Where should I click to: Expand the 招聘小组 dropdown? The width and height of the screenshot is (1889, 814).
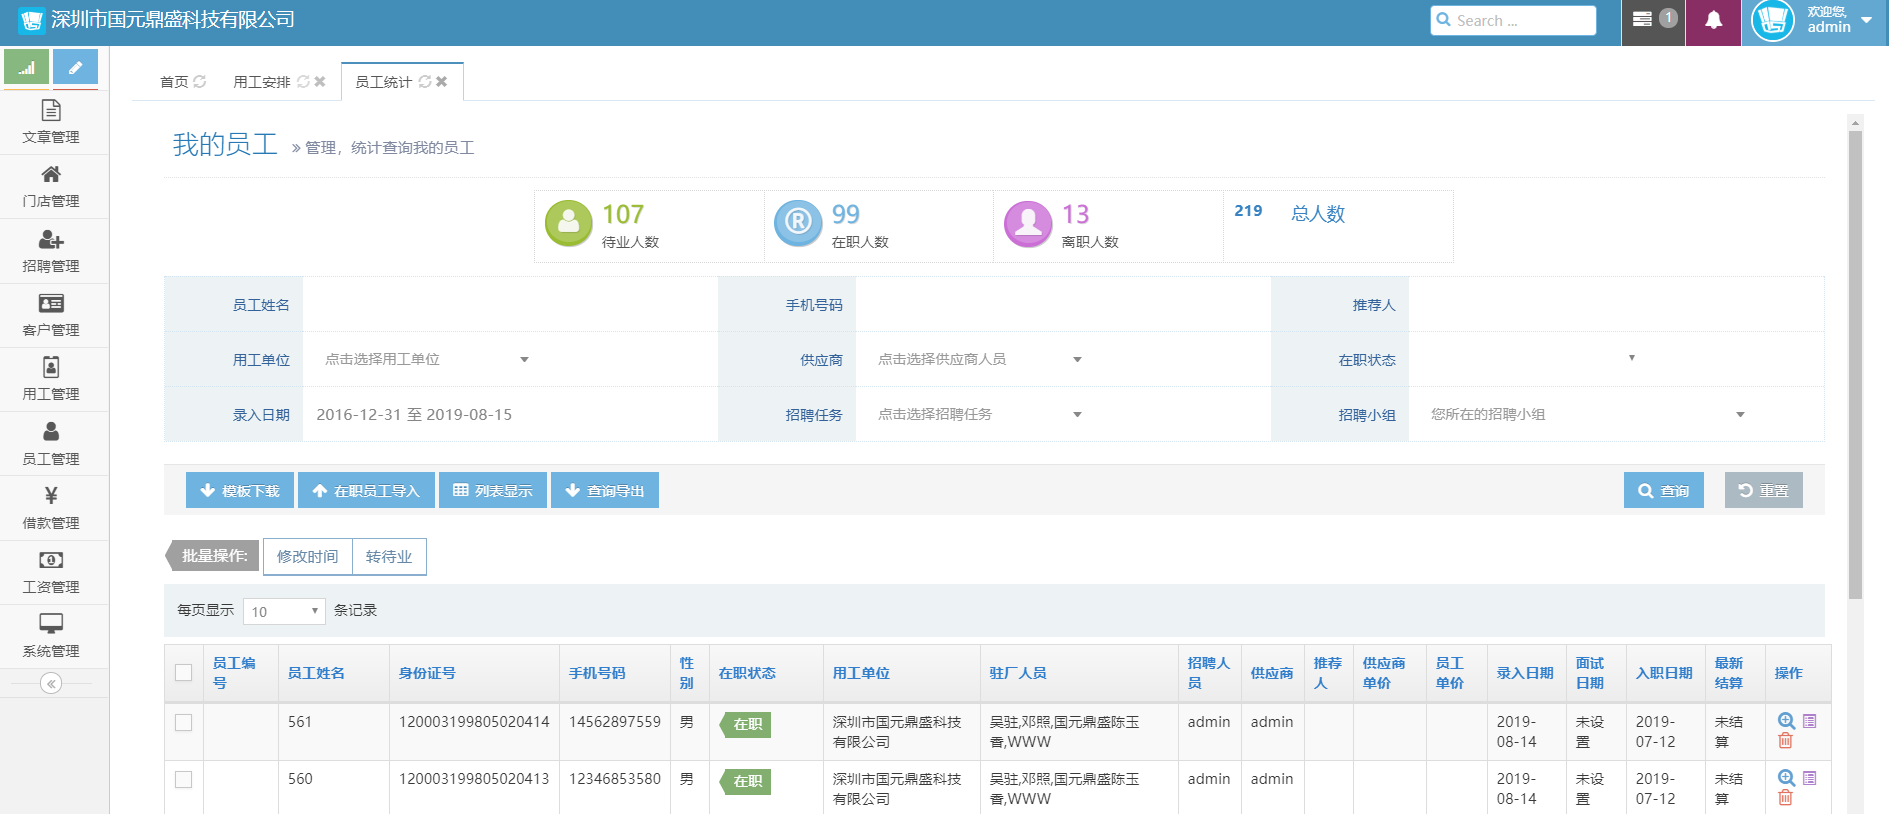[1587, 414]
